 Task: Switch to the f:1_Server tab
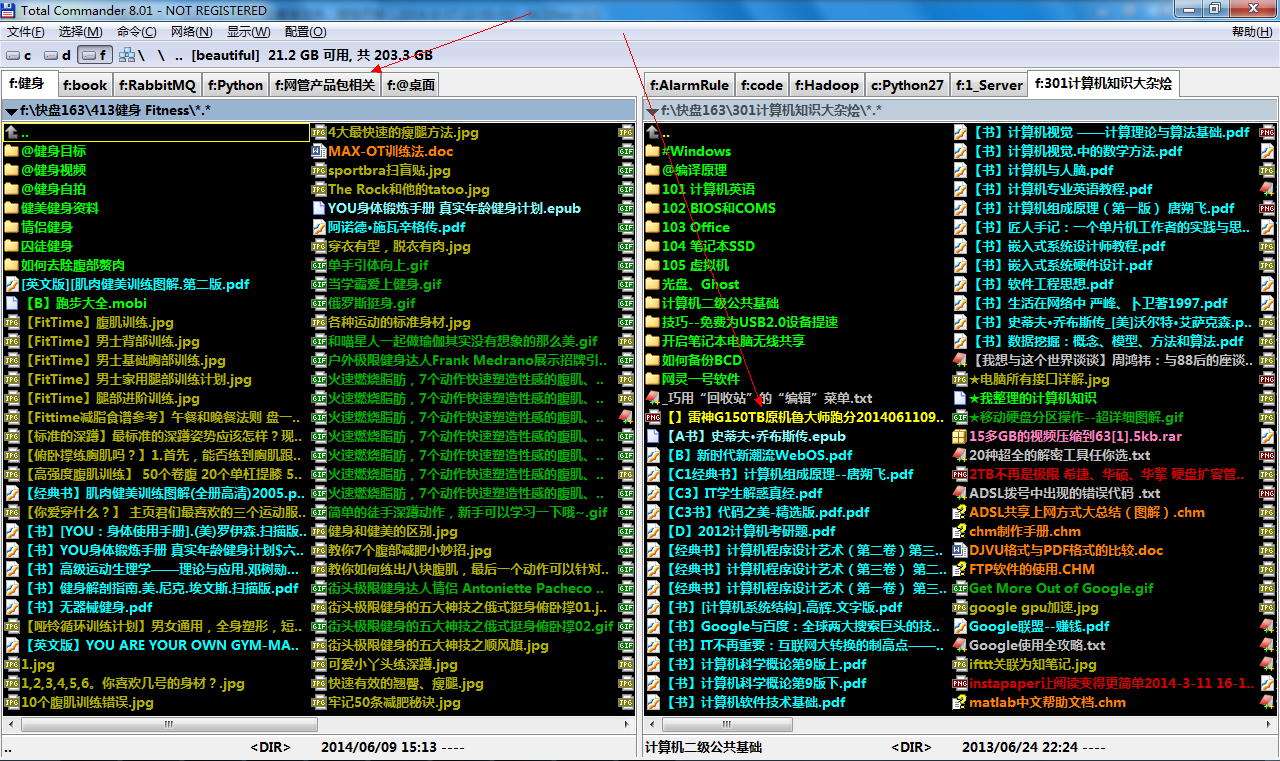(x=988, y=85)
